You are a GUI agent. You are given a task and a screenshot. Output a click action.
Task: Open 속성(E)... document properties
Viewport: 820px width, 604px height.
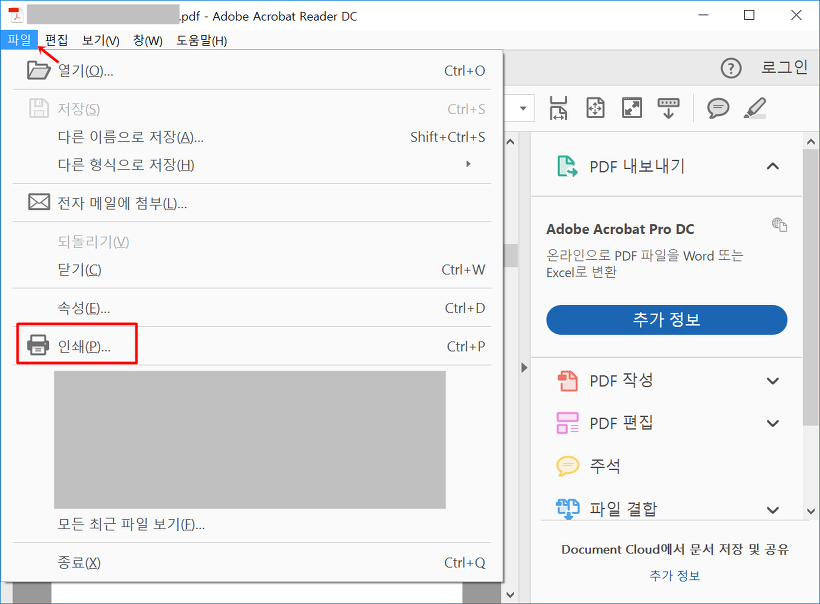coord(252,308)
